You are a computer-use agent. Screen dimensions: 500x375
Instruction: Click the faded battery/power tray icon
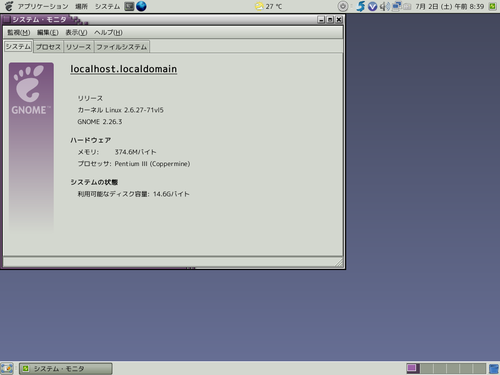tap(407, 6)
